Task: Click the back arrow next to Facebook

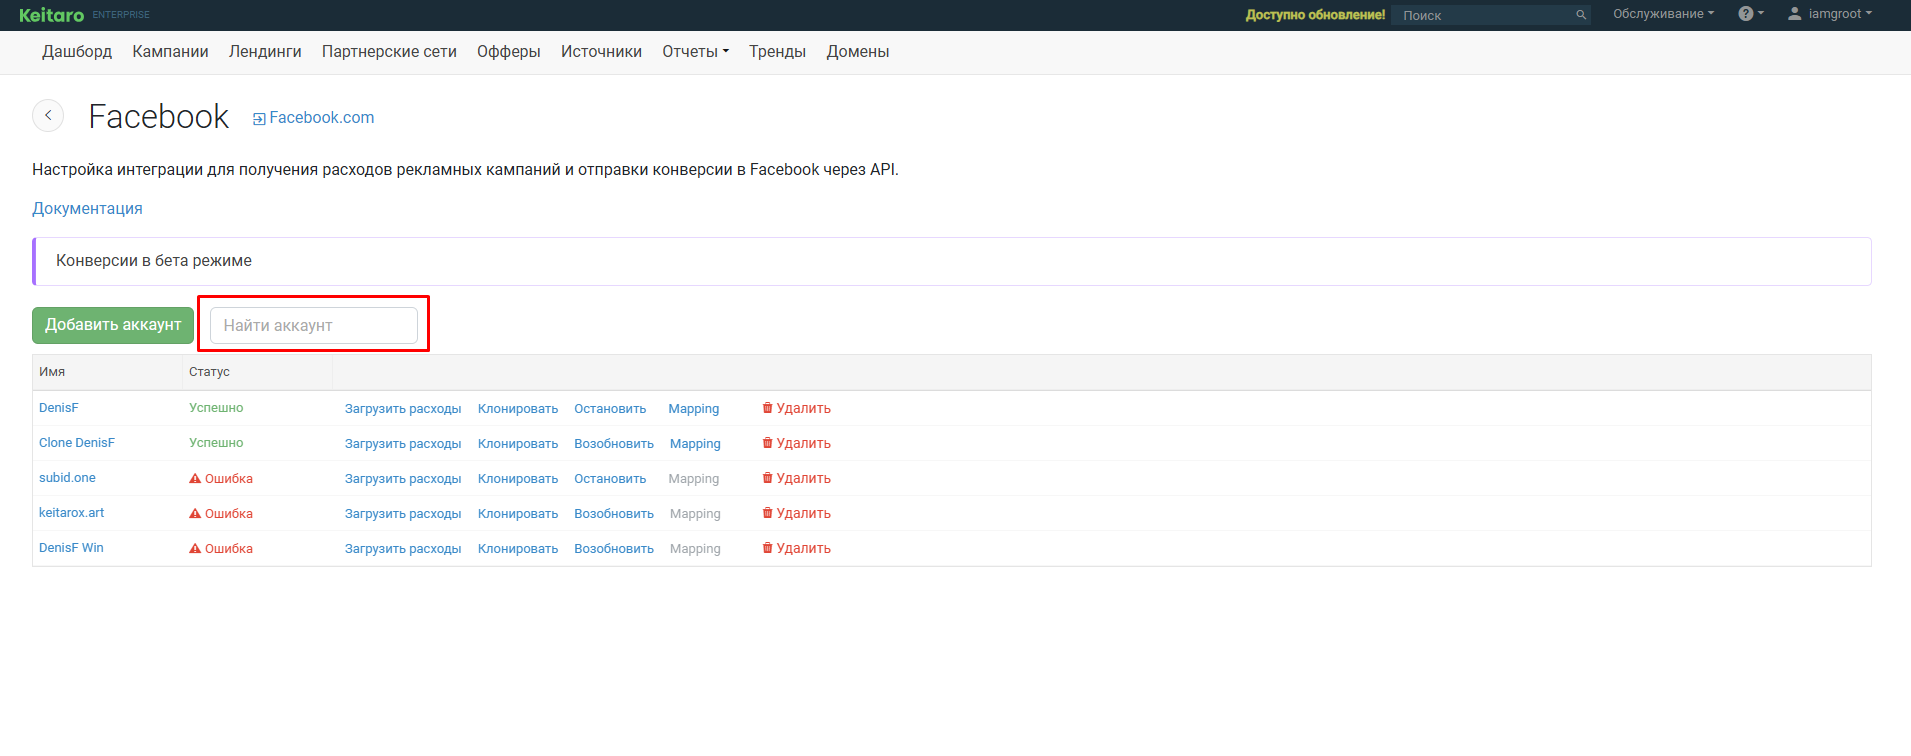Action: pyautogui.click(x=48, y=116)
